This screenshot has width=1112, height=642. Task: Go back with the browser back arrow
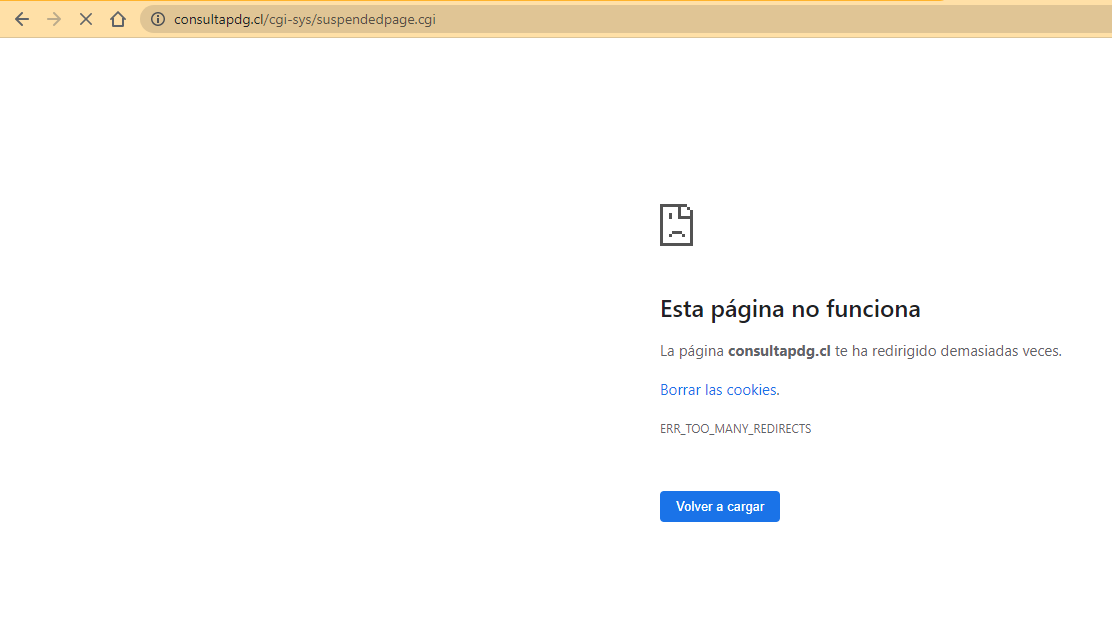(x=22, y=19)
